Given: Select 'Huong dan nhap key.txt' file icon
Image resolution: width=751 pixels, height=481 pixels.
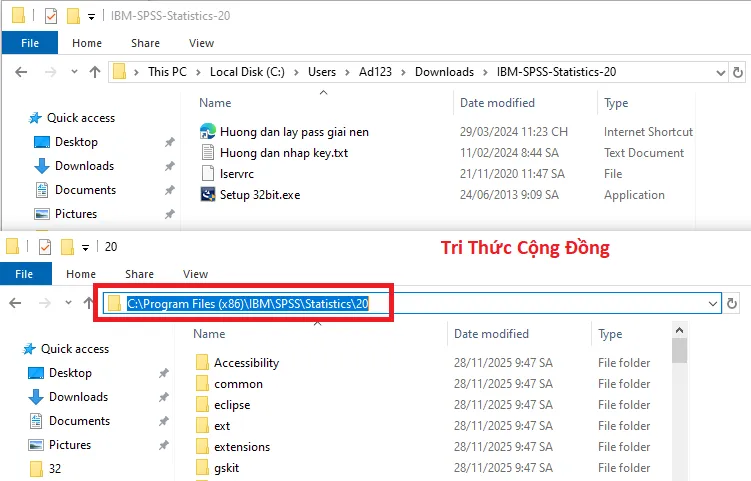Looking at the screenshot, I should click(208, 153).
